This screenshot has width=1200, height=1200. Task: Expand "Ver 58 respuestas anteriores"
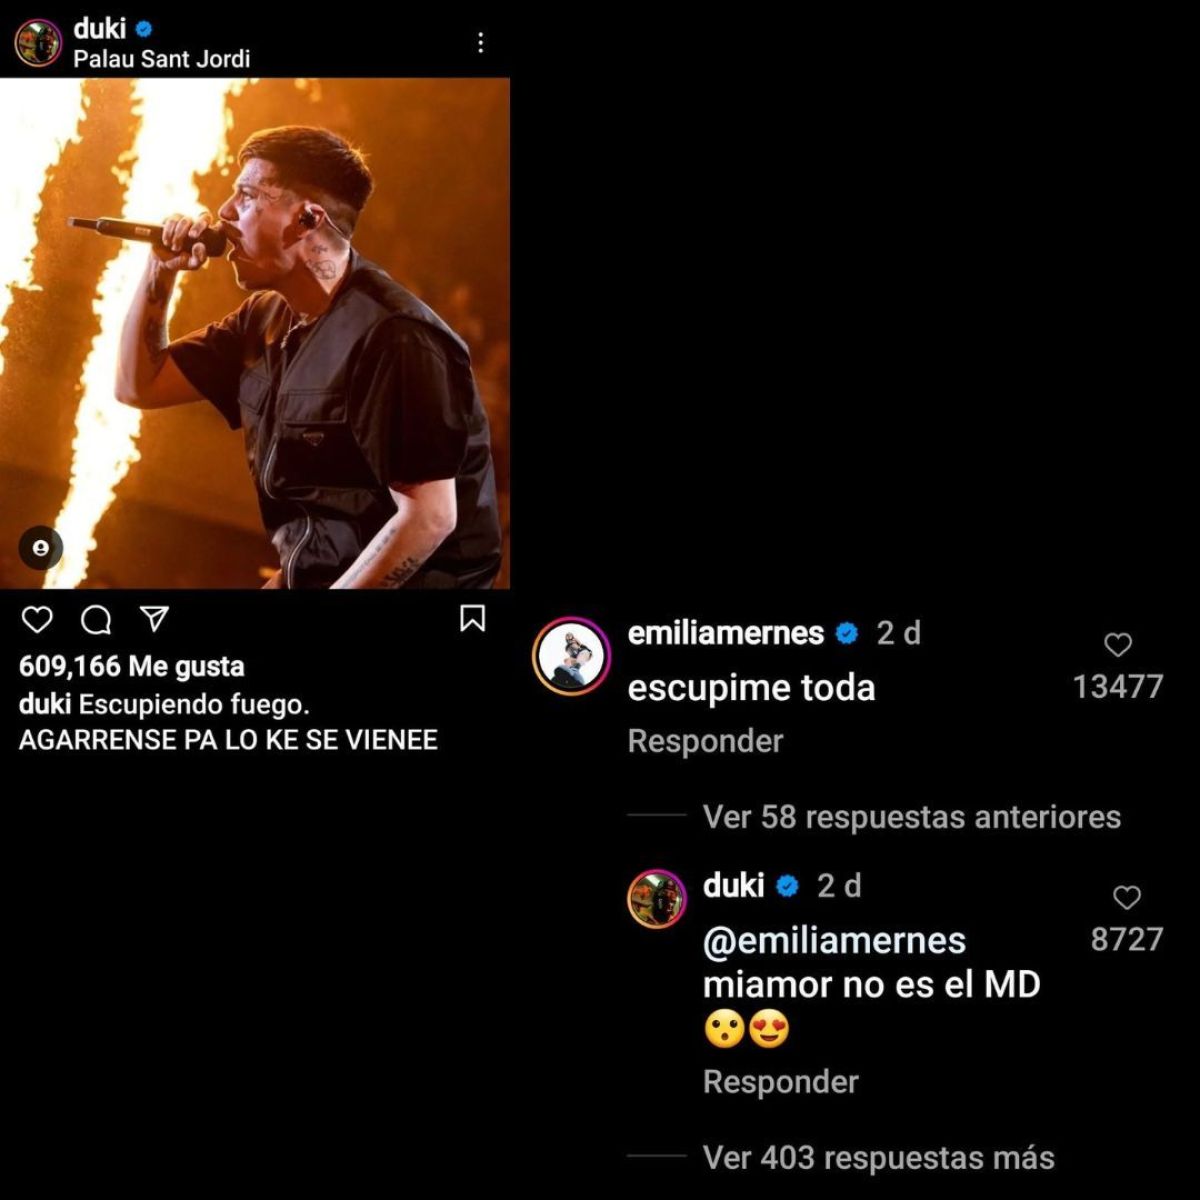[x=911, y=817]
